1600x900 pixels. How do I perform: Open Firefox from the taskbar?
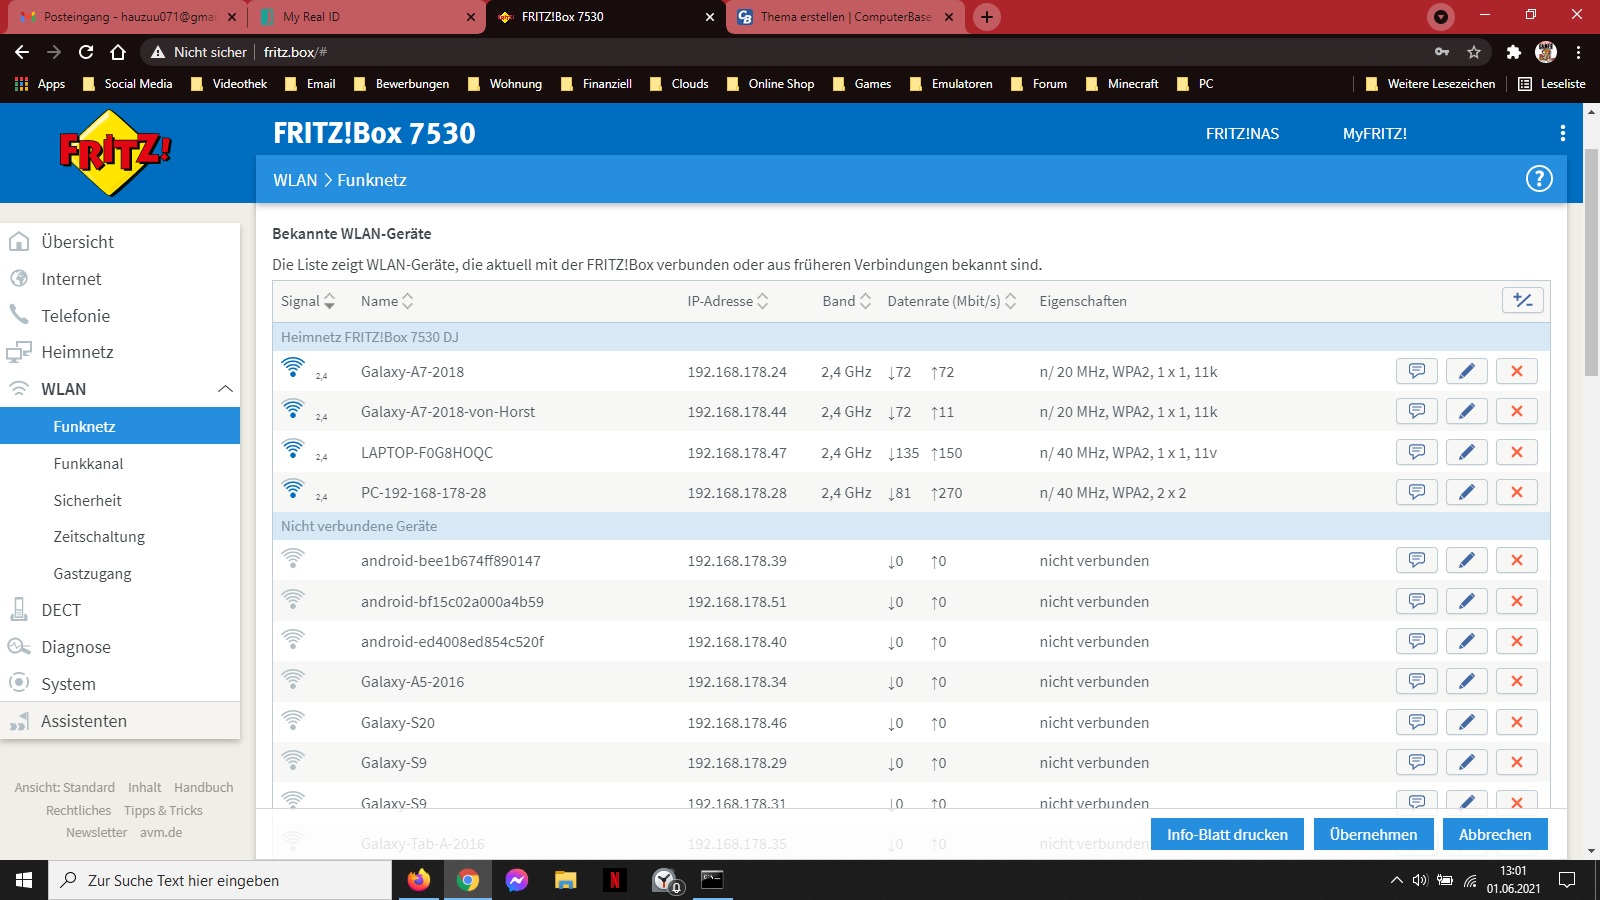pos(419,880)
